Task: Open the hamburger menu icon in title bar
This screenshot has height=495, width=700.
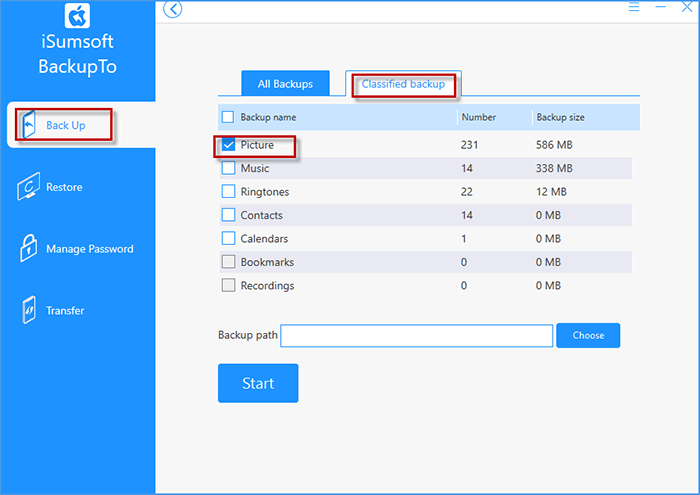Action: coord(633,7)
